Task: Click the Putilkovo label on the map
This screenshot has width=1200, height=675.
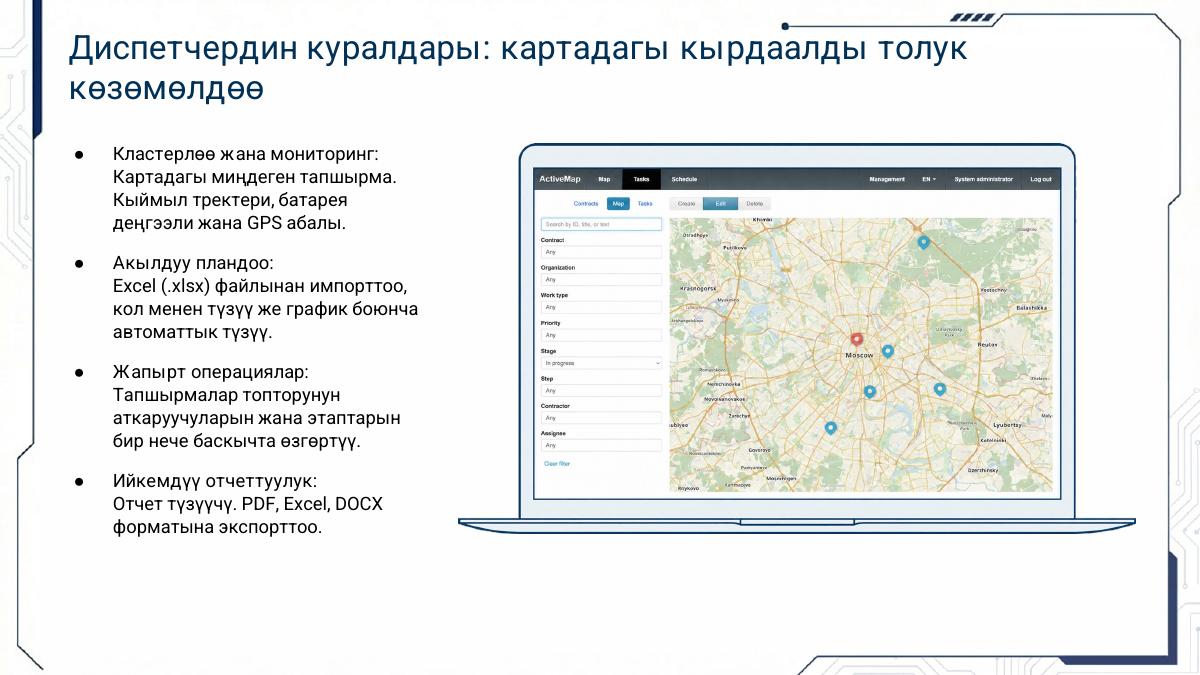Action: click(735, 246)
